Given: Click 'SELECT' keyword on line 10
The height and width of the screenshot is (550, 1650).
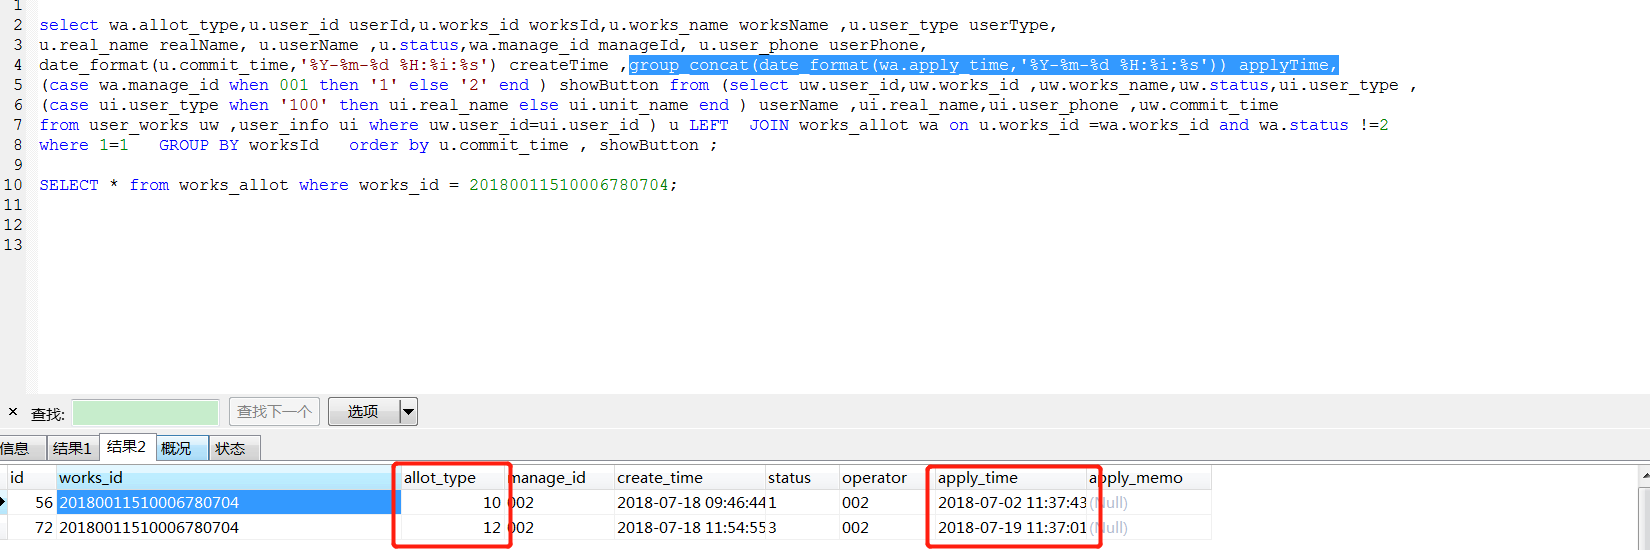Looking at the screenshot, I should click(69, 185).
